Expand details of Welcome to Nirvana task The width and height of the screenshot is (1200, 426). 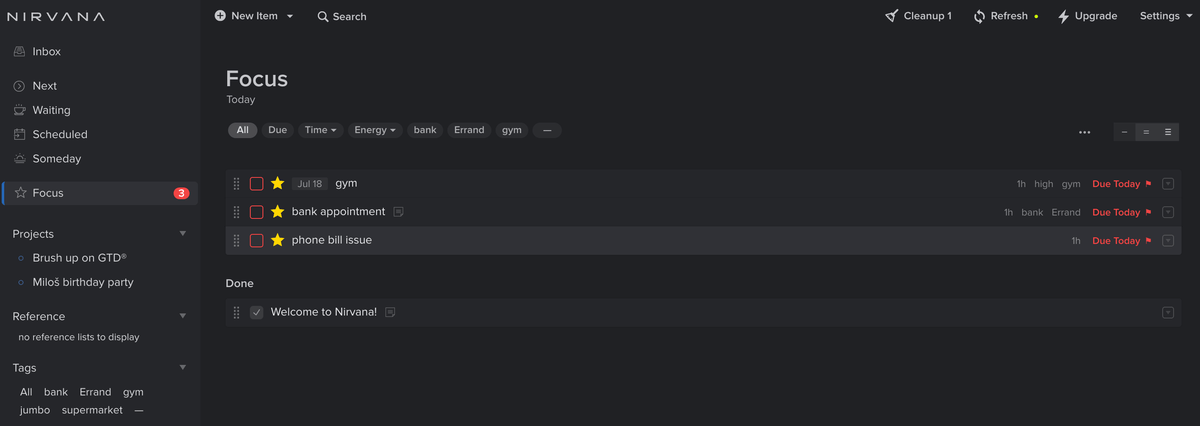1167,313
